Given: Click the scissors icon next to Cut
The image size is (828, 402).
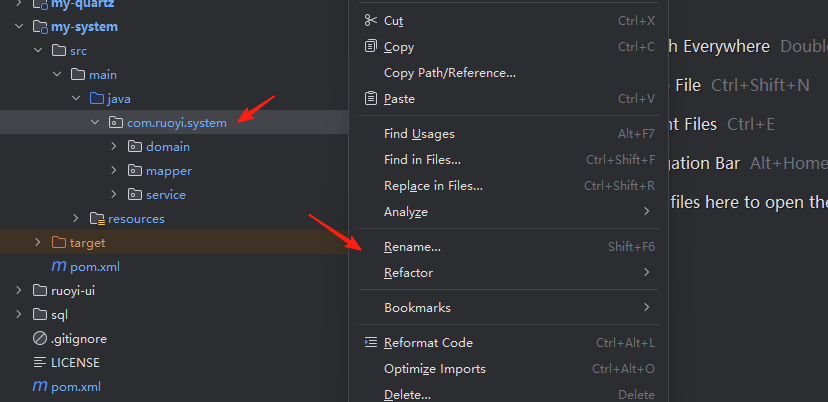Looking at the screenshot, I should (371, 20).
